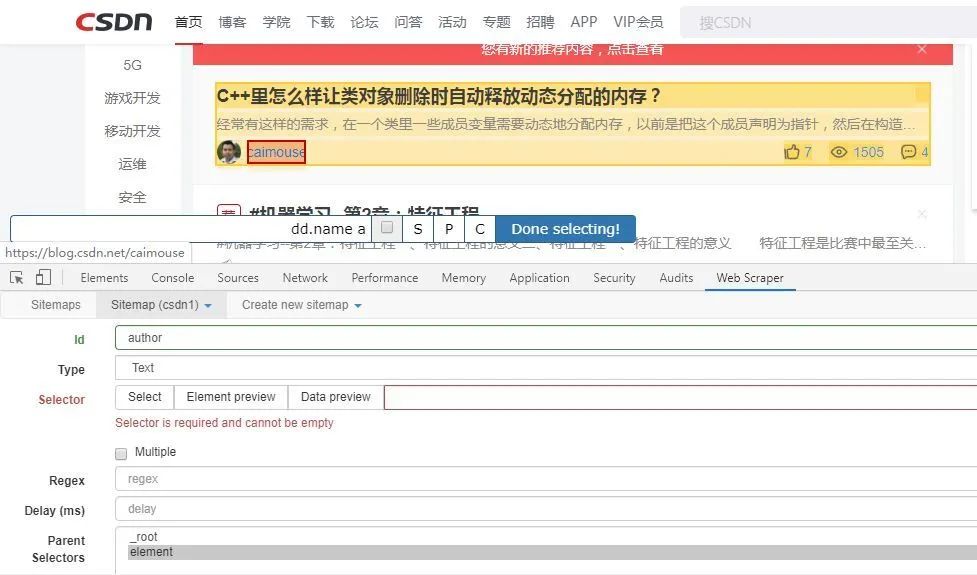Click the C child button
977x575 pixels.
click(x=480, y=229)
